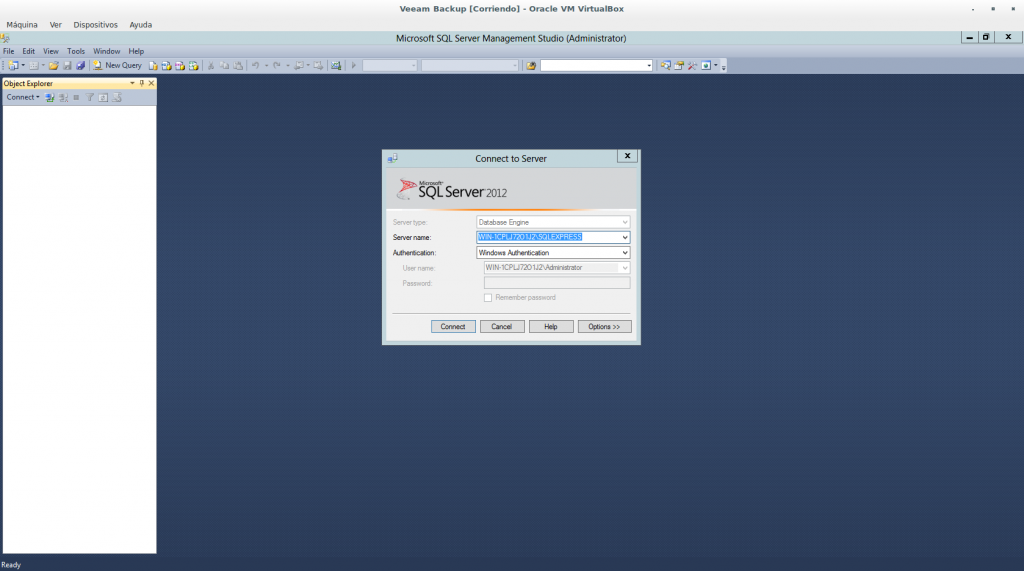The image size is (1024, 571).
Task: Click the Paste toolbar icon
Action: tap(238, 65)
